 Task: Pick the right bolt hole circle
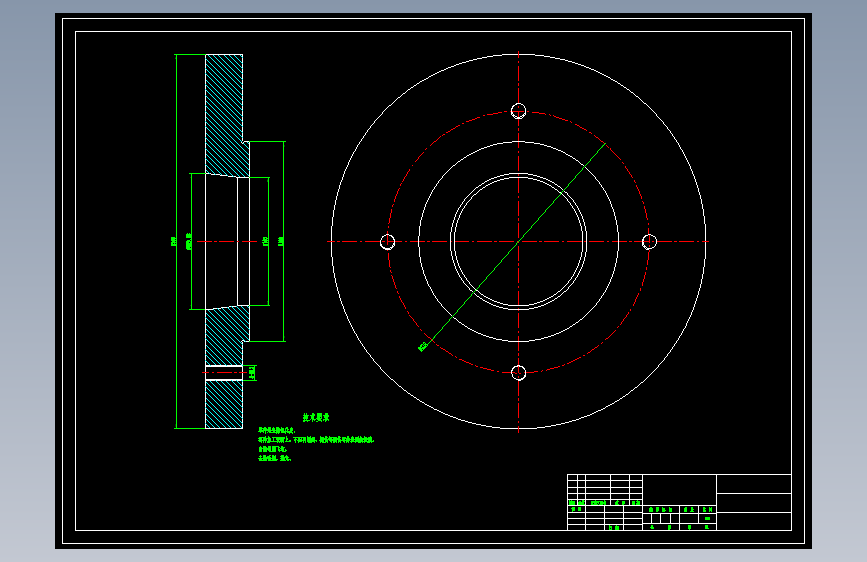[649, 242]
